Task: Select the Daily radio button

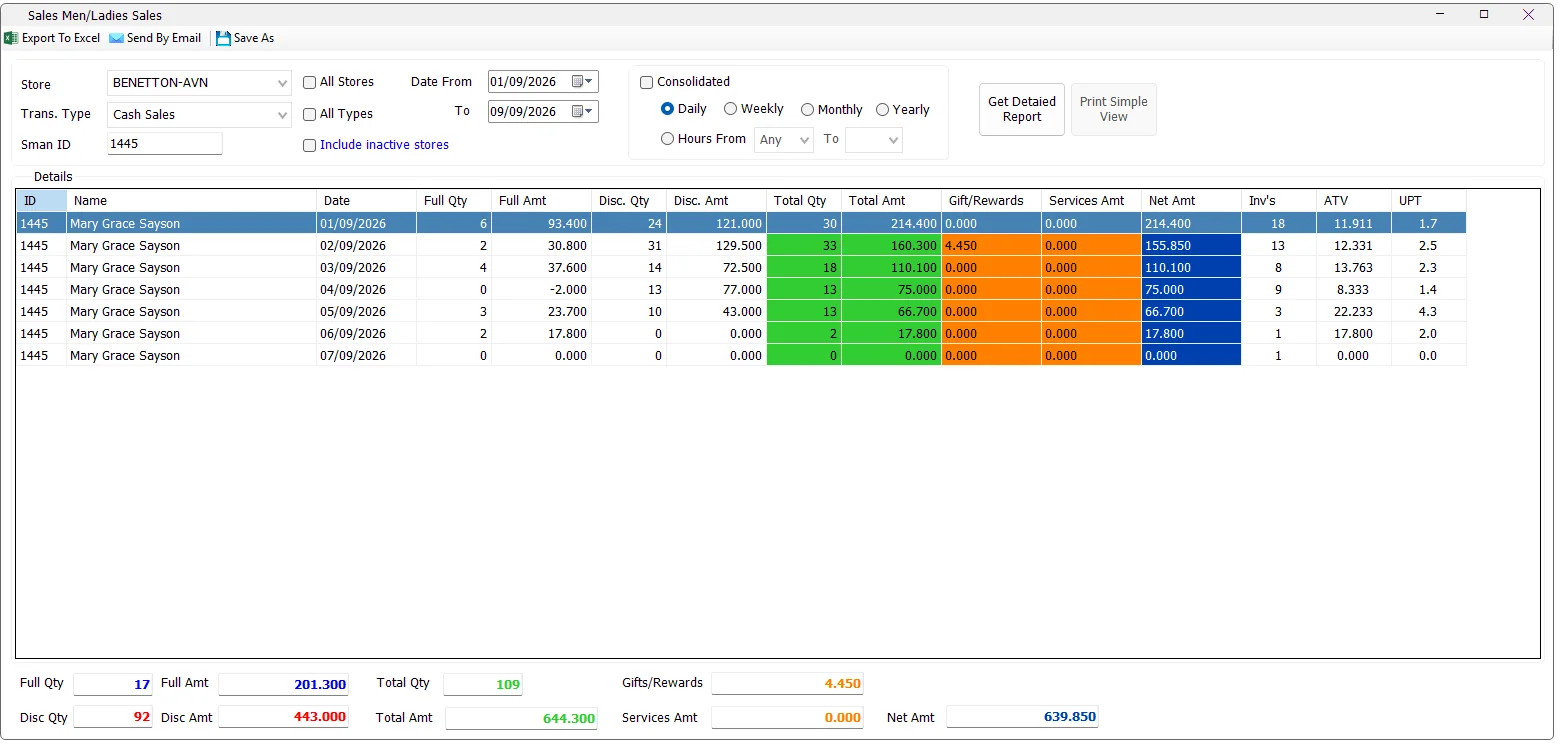Action: (667, 109)
